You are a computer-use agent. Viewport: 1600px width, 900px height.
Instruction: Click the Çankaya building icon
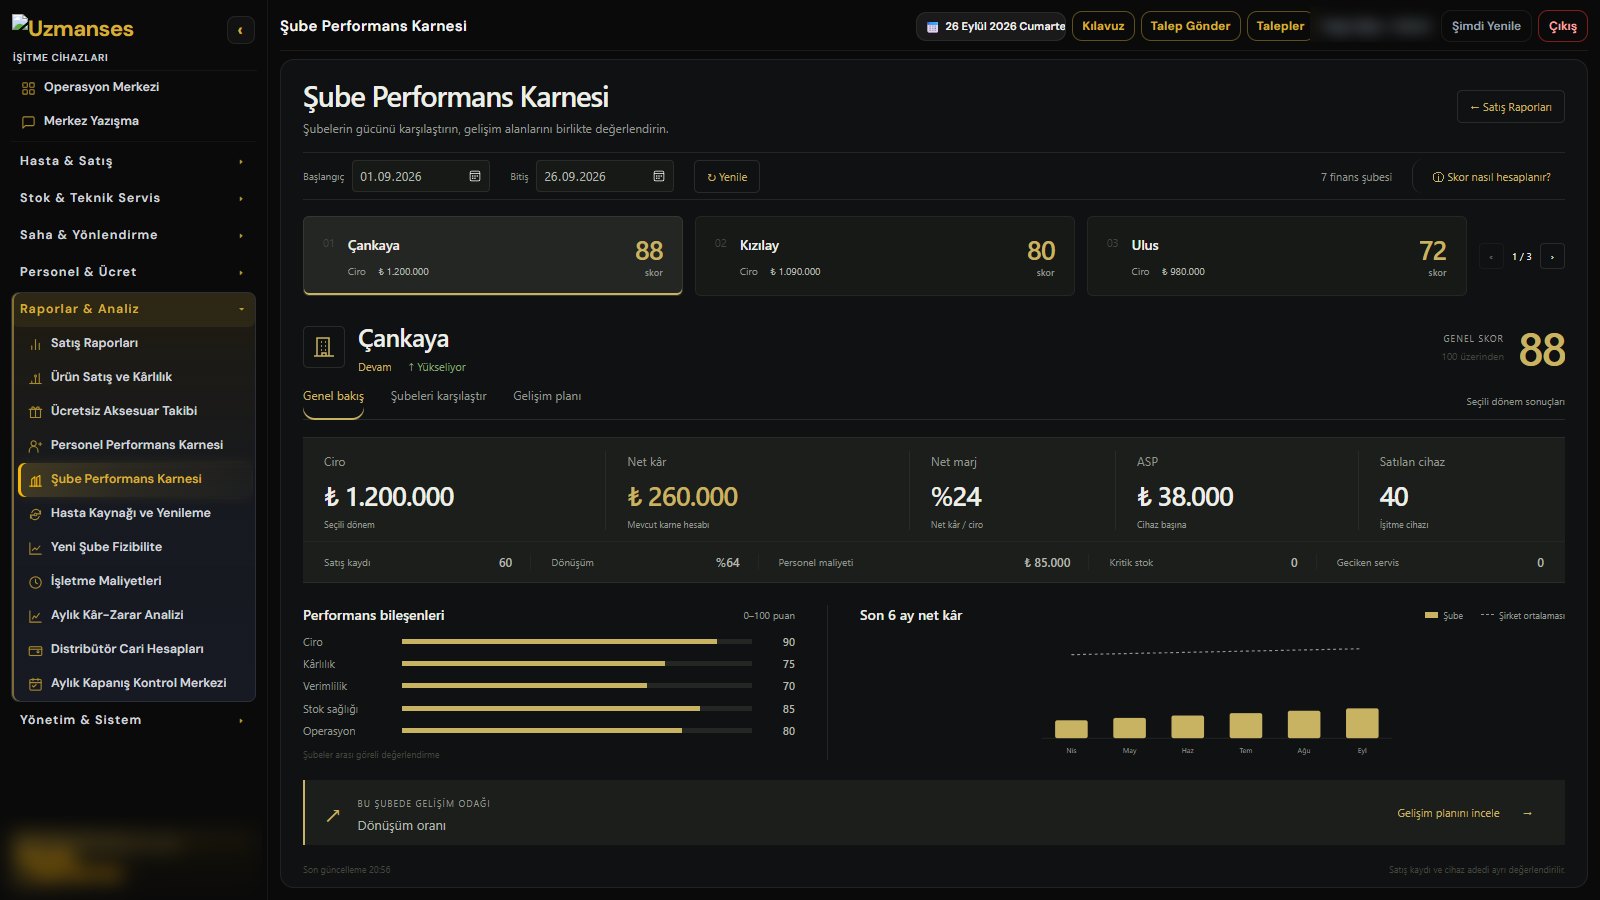point(324,347)
